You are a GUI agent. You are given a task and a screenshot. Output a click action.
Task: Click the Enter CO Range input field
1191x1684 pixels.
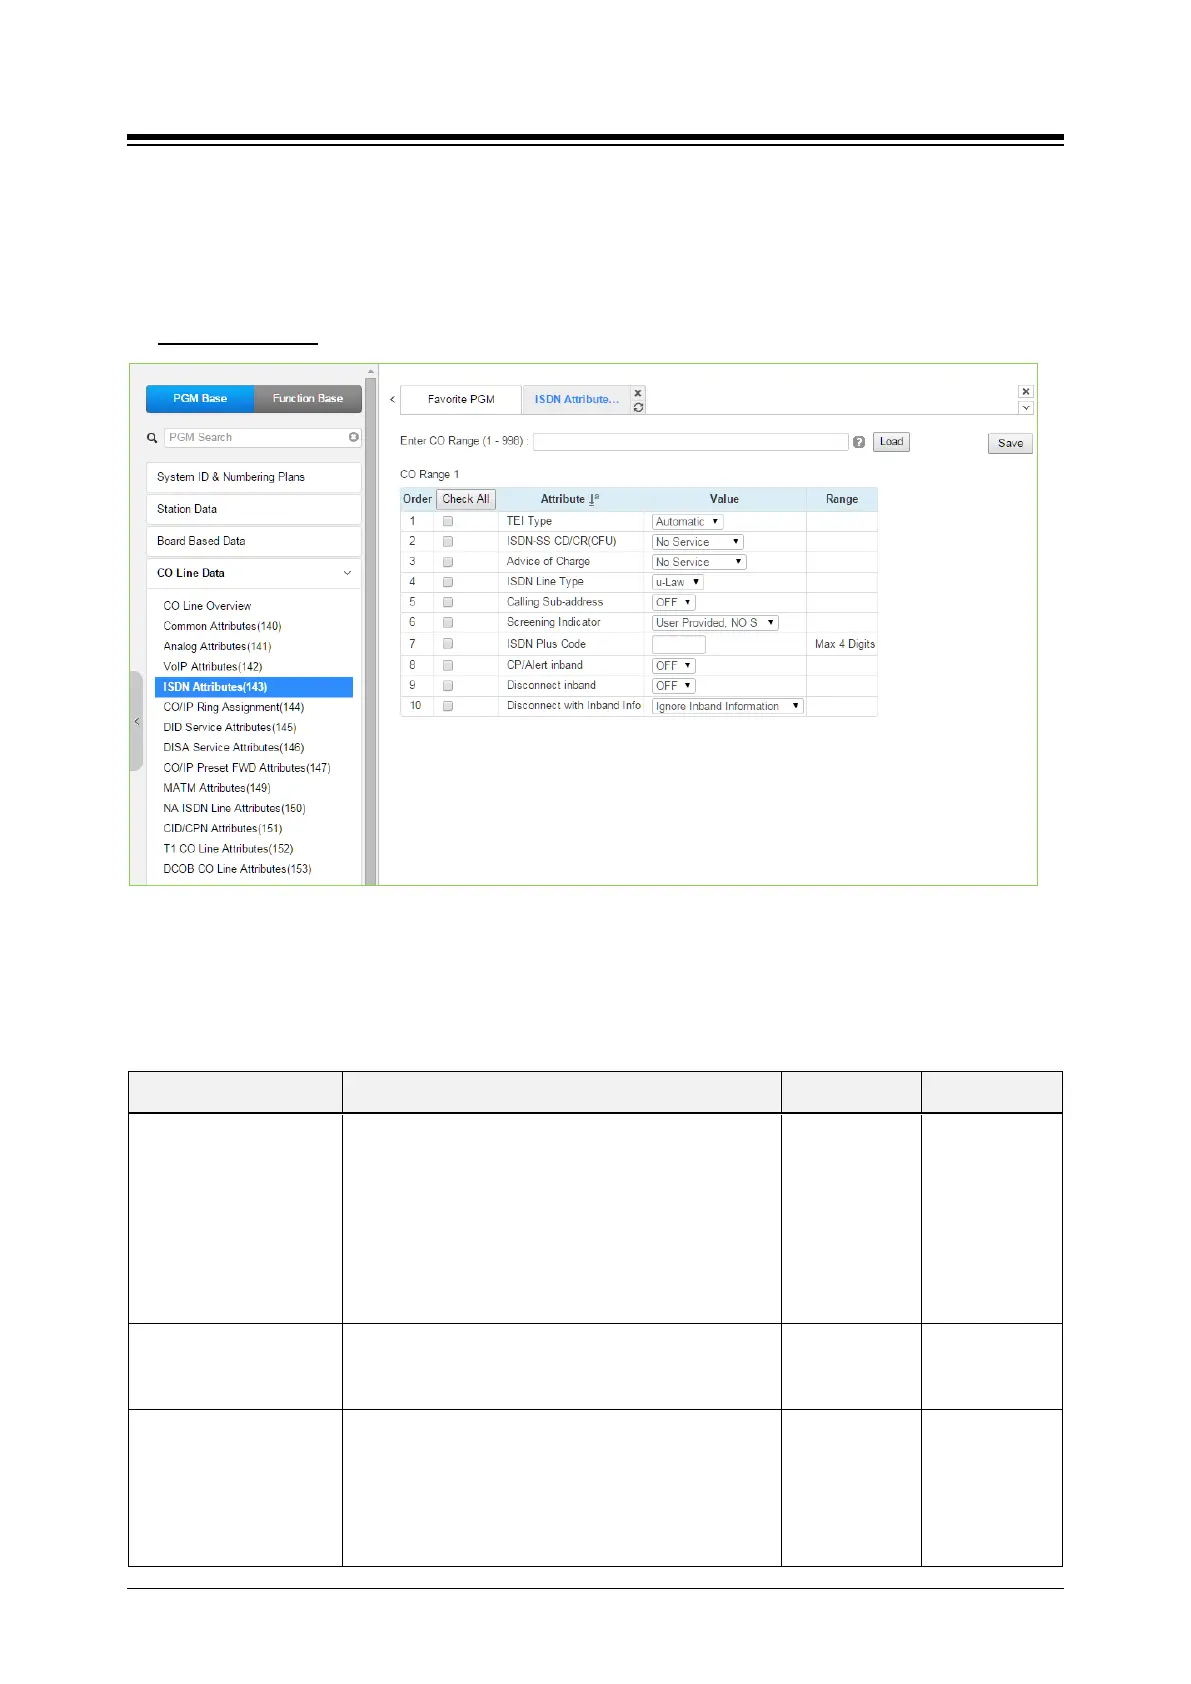tap(690, 442)
